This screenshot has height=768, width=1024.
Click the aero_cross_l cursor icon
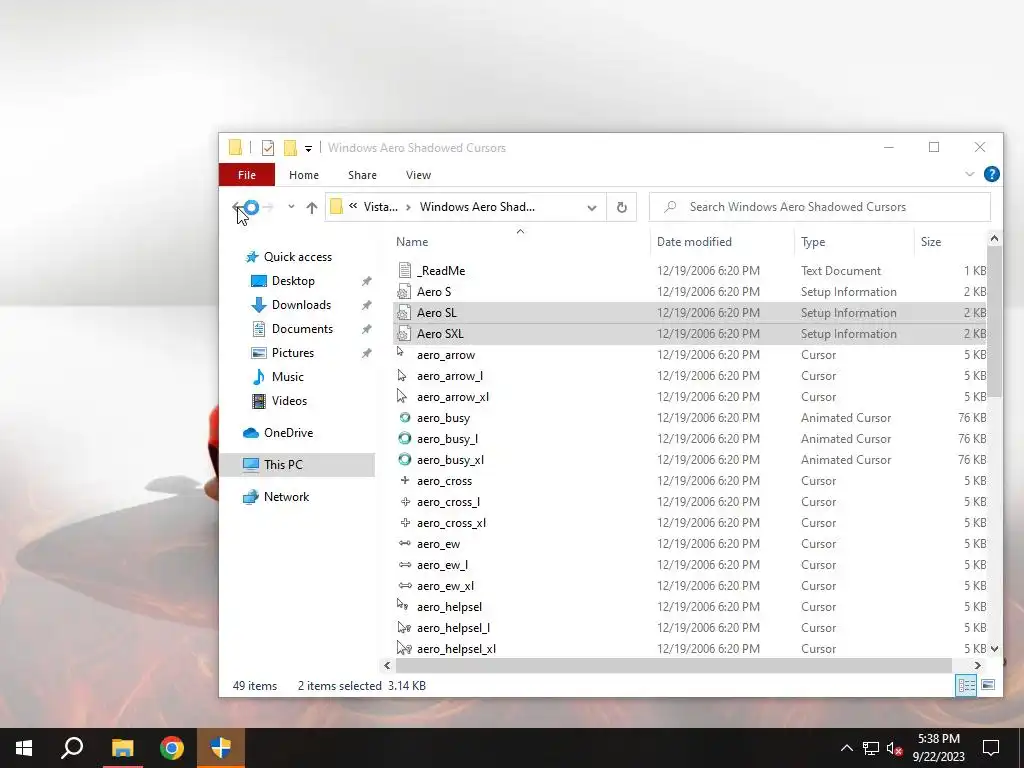coord(405,502)
